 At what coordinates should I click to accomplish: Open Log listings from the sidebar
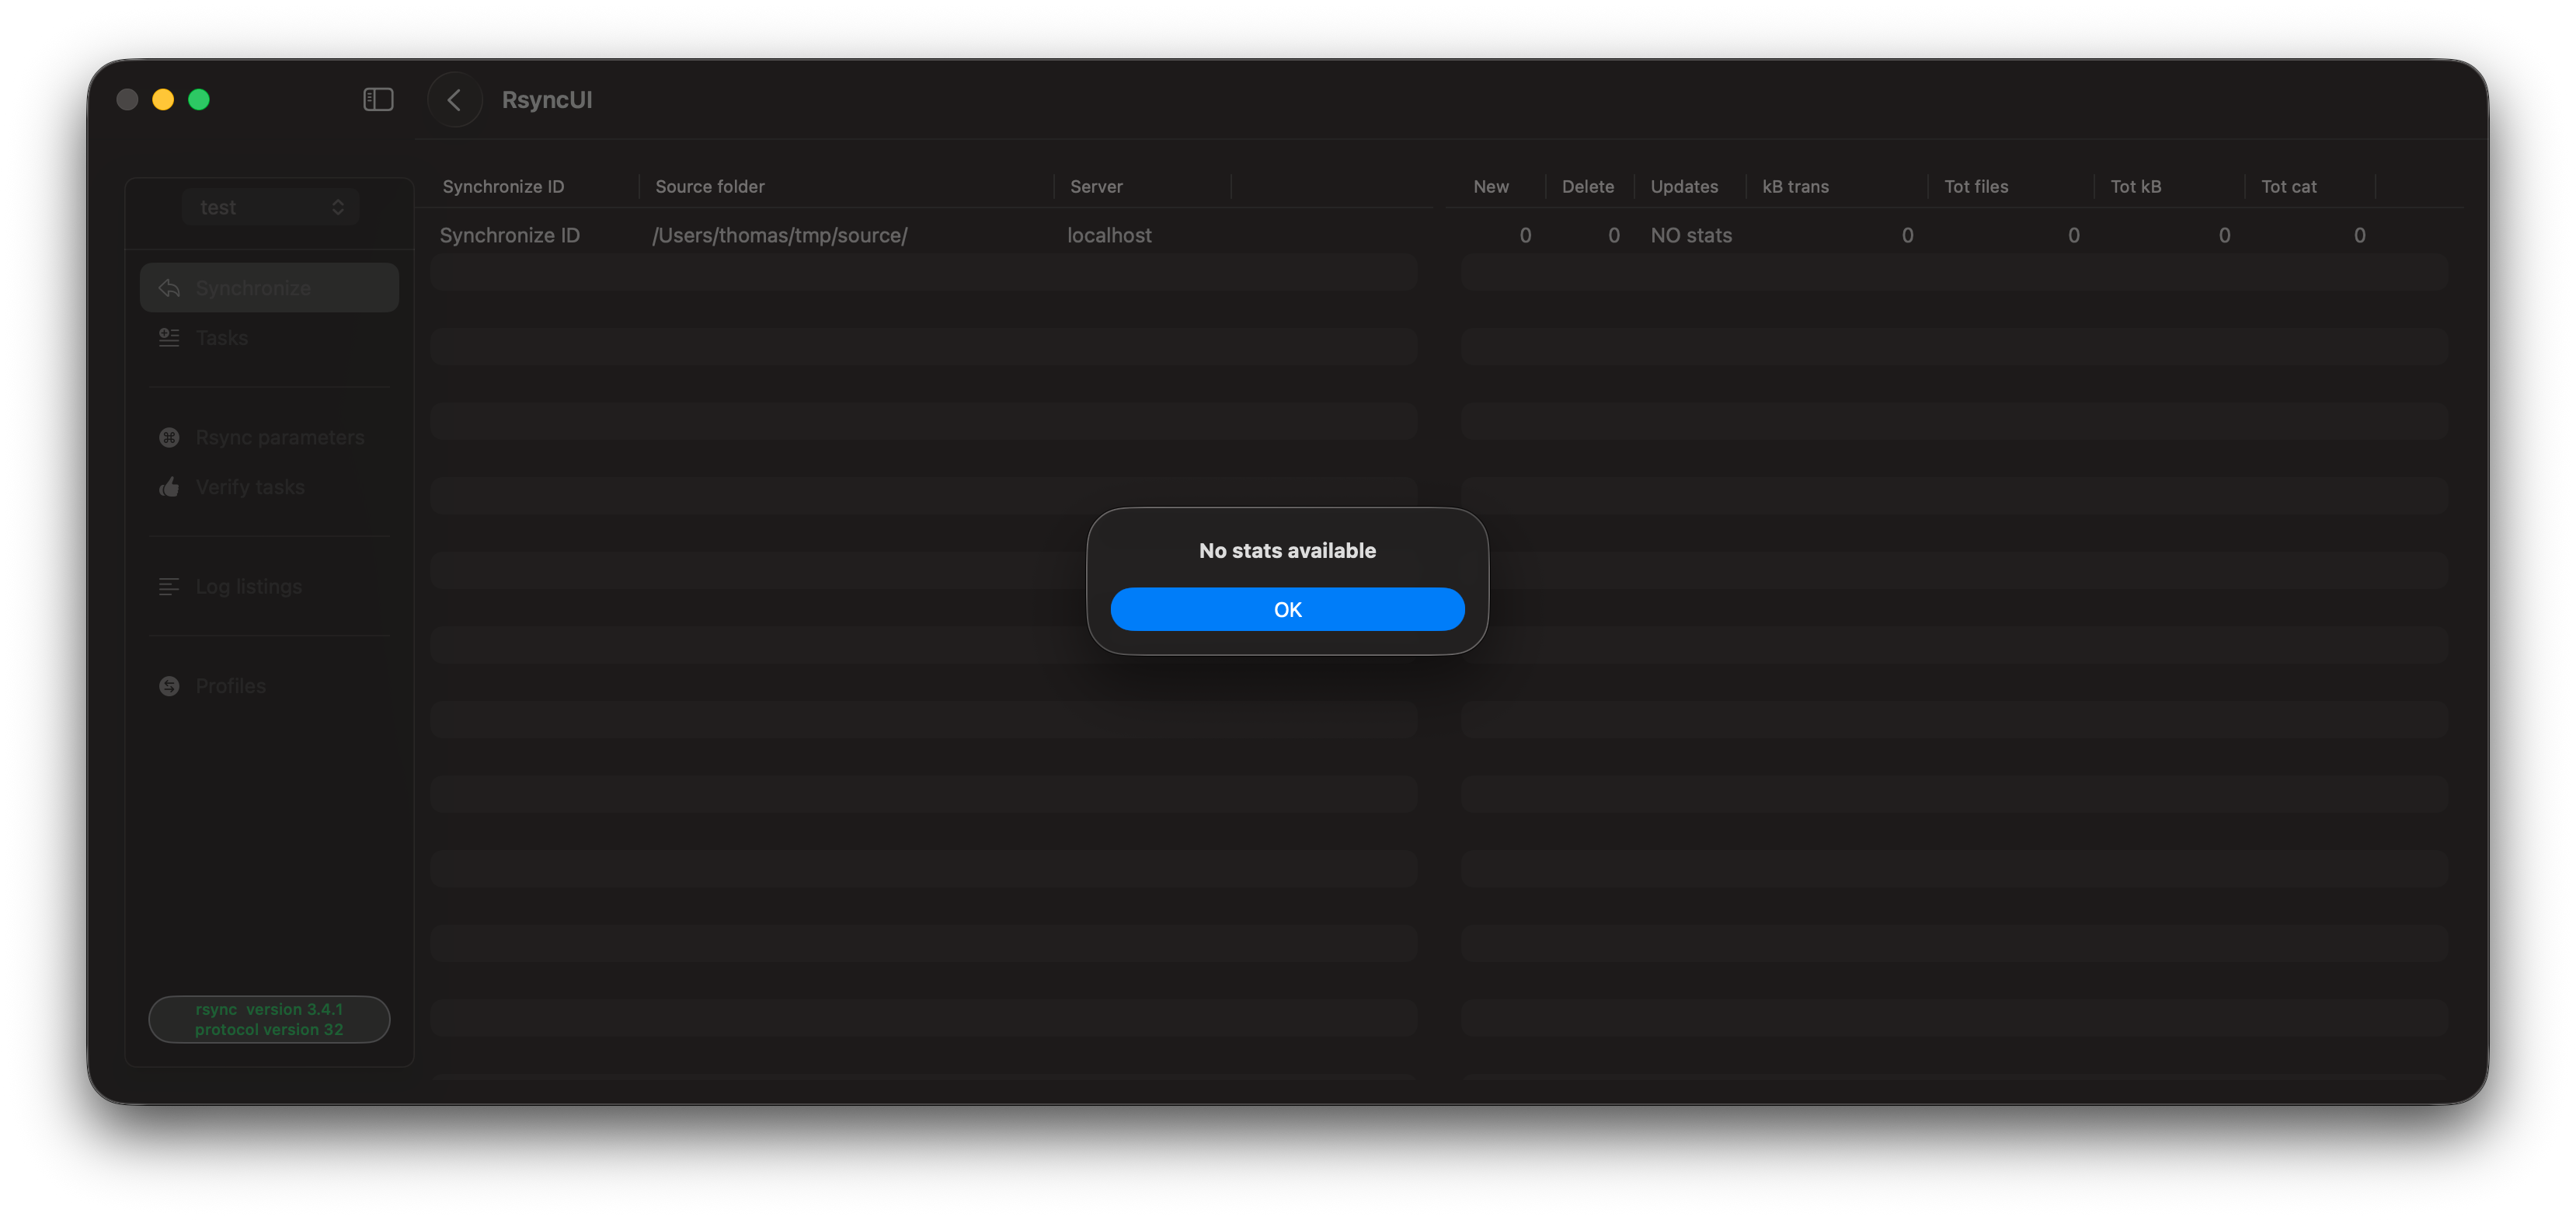pos(248,587)
